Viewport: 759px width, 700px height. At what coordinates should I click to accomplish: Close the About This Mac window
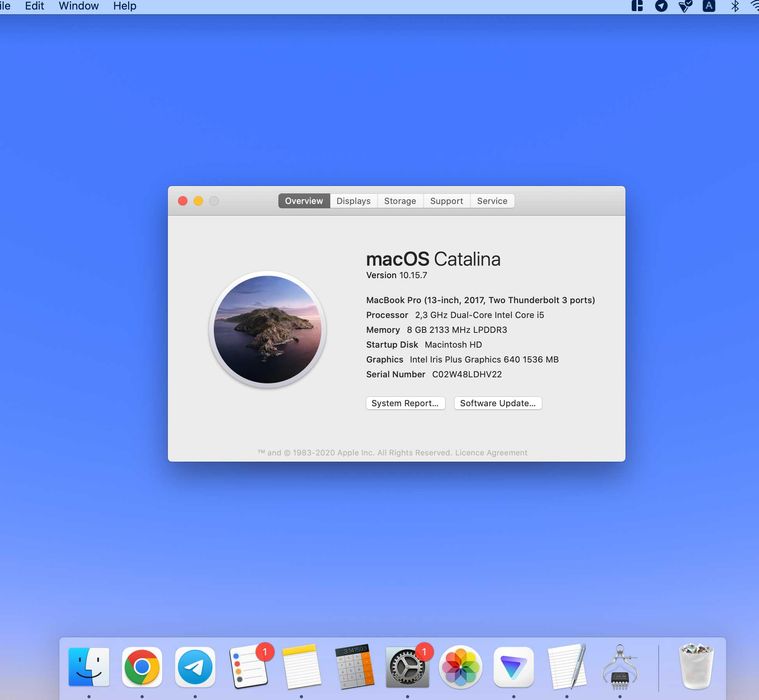coord(182,201)
